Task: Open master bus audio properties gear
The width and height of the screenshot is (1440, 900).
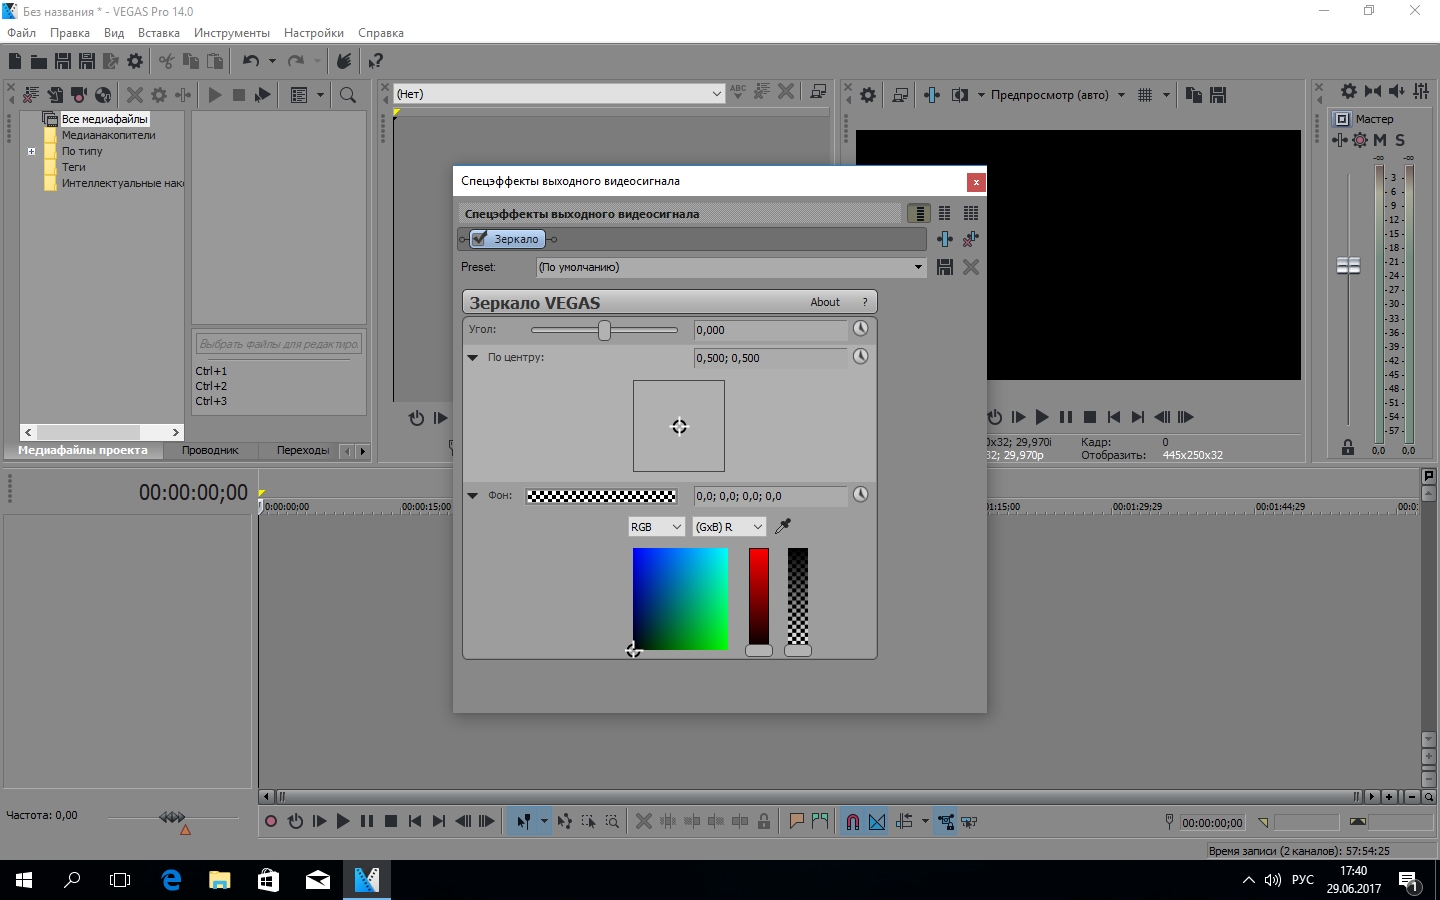Action: pos(1349,91)
